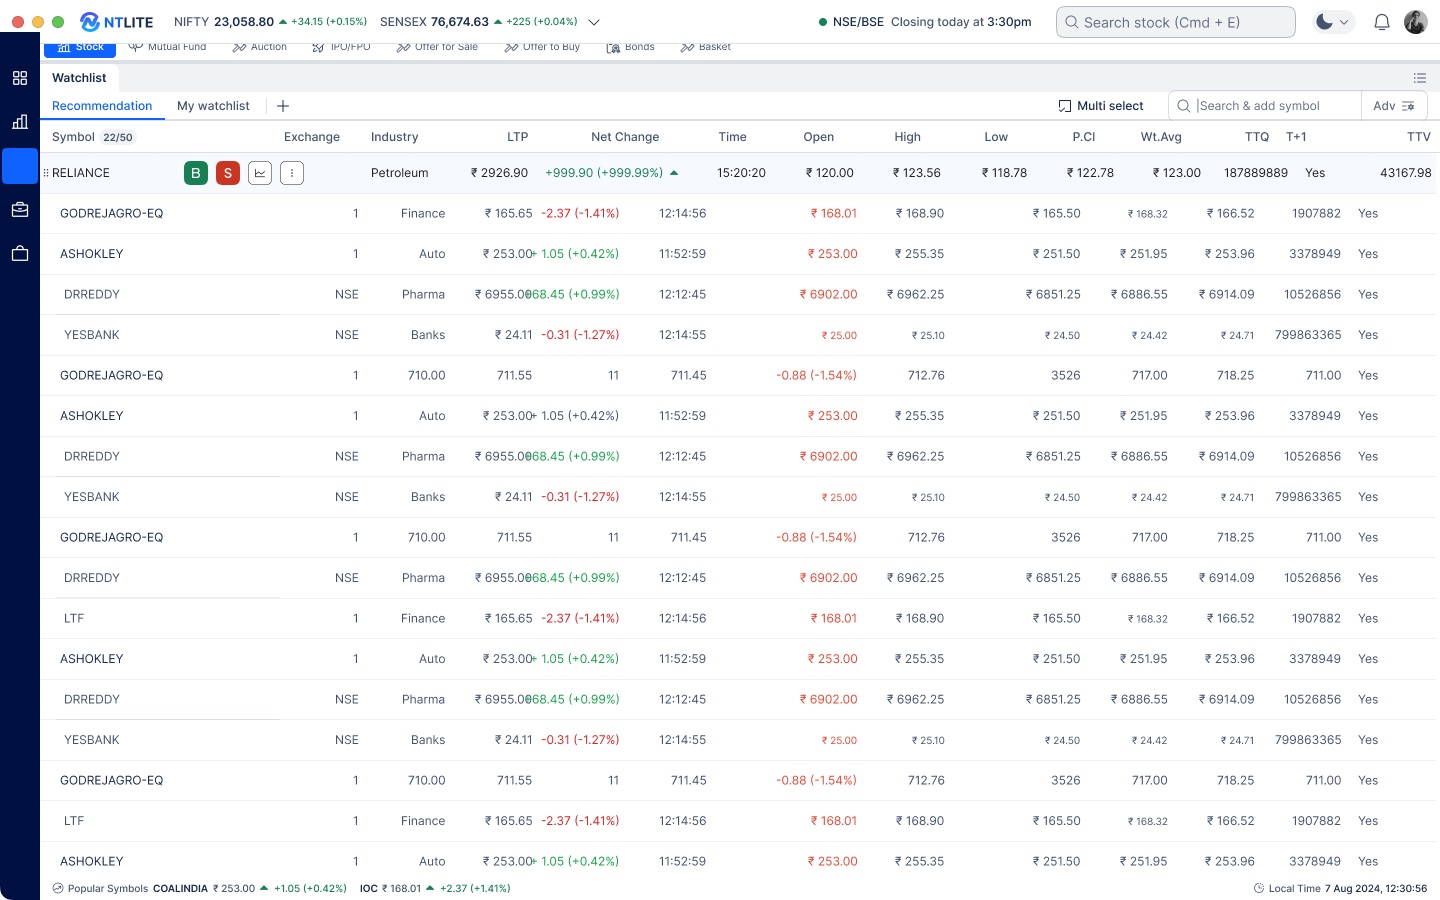Open the user profile avatar
The height and width of the screenshot is (900, 1440).
pos(1416,22)
